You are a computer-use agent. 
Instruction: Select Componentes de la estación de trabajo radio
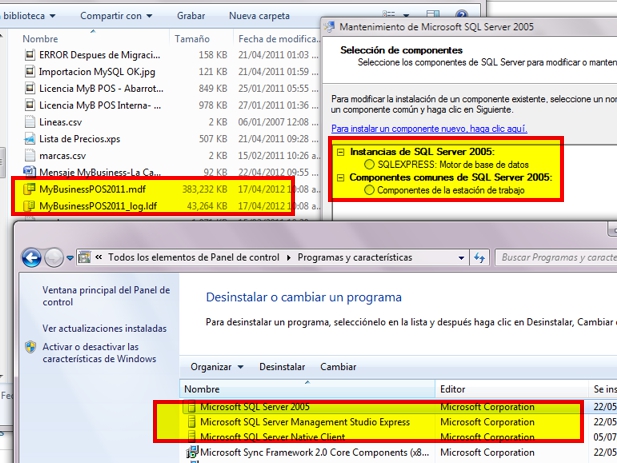tap(369, 190)
